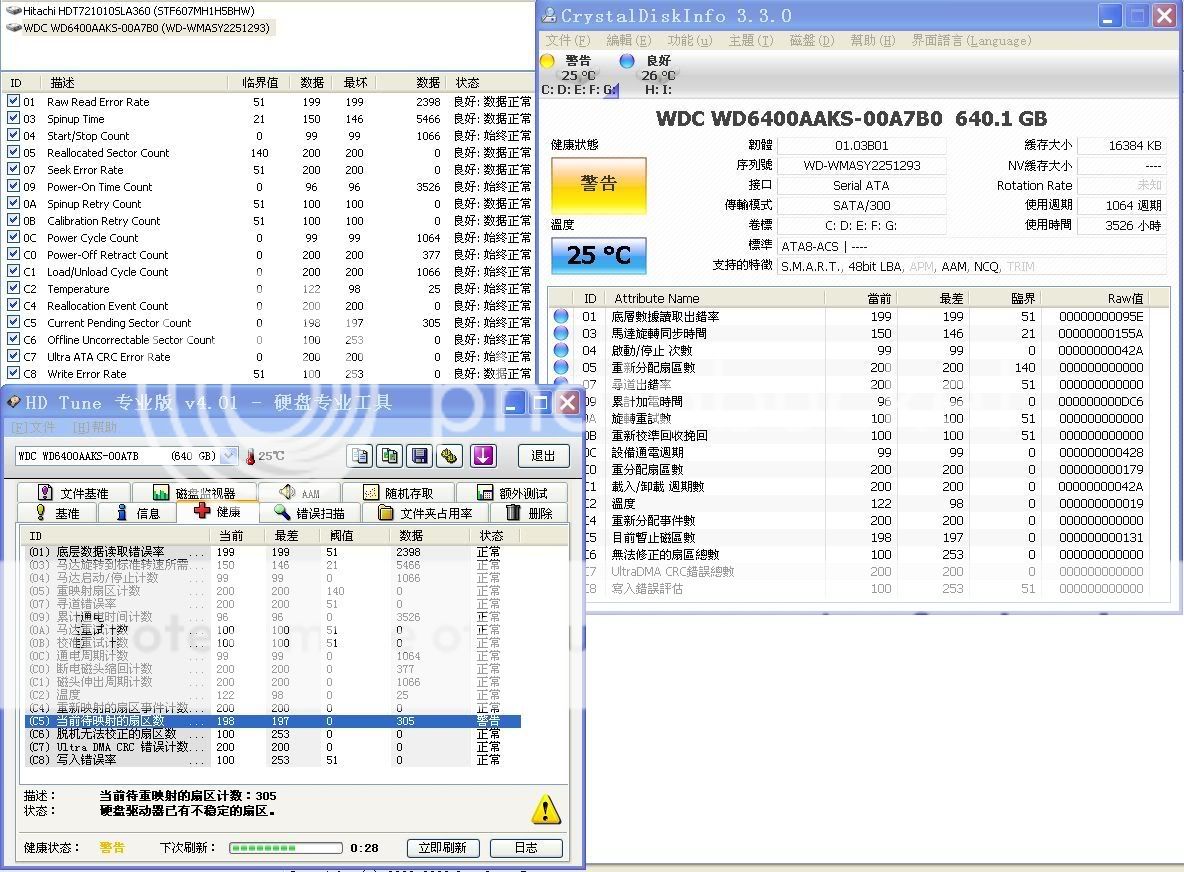Select the Hitachi HDT721010SLA360 drive entry
Image resolution: width=1184 pixels, height=872 pixels.
click(139, 11)
